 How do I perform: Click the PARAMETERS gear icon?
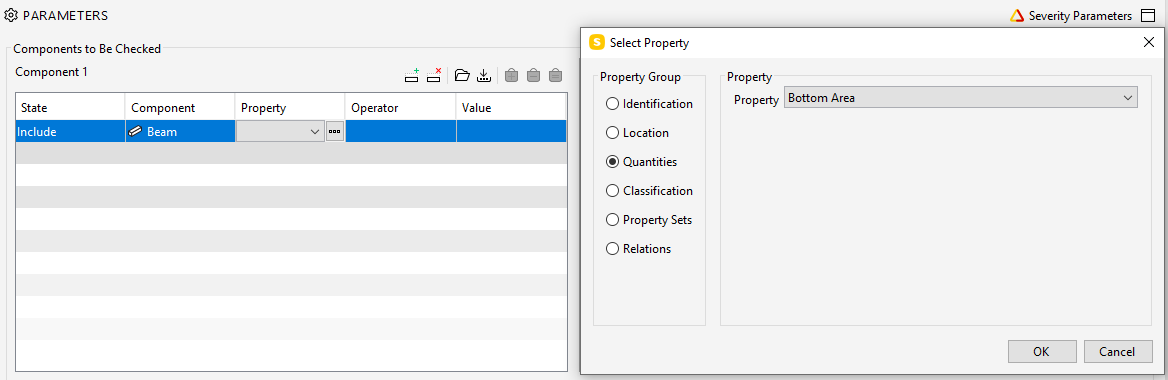click(11, 15)
